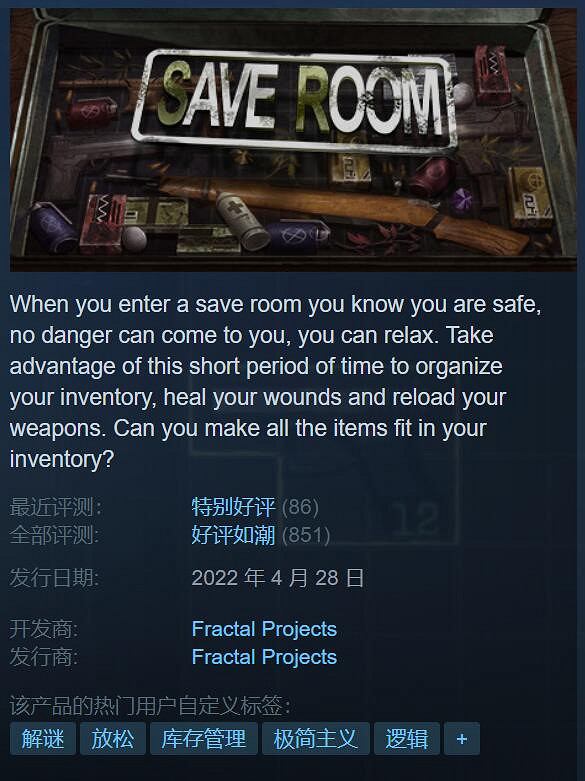Select the 逻辑 tag
Viewport: 585px width, 781px height.
(x=407, y=738)
